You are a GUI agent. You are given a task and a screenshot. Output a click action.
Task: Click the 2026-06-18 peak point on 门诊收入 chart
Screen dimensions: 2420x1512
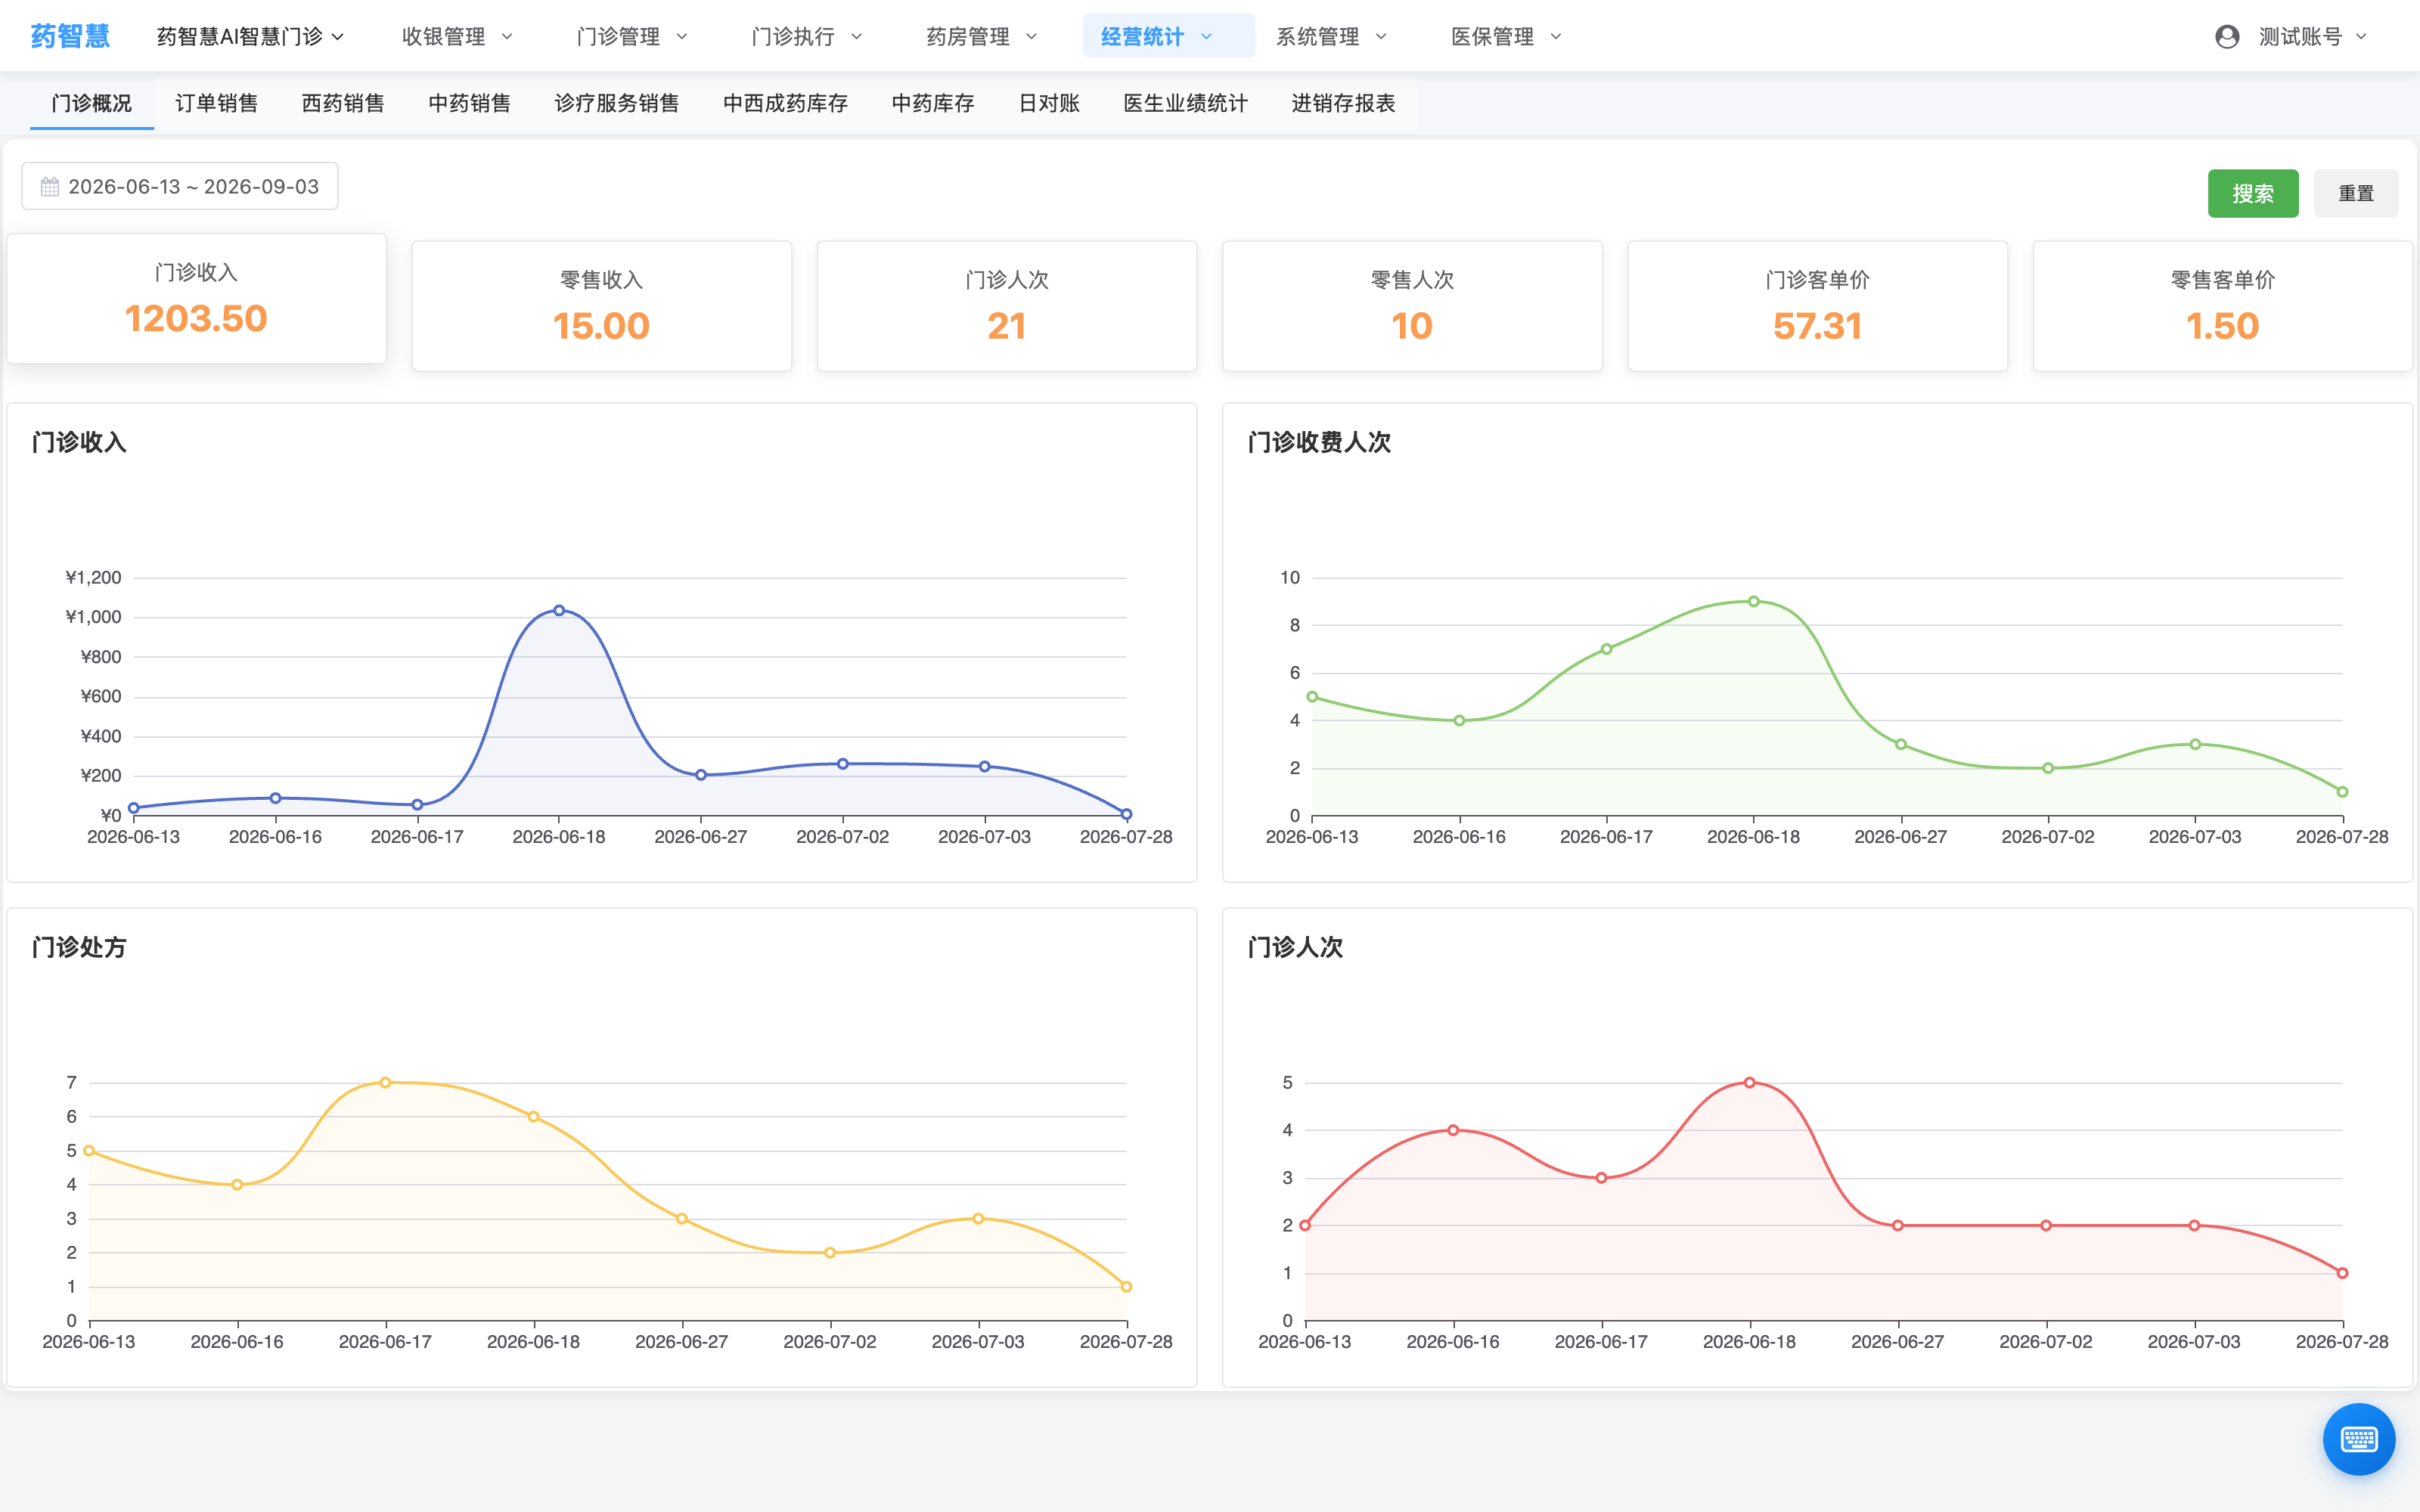(x=559, y=610)
